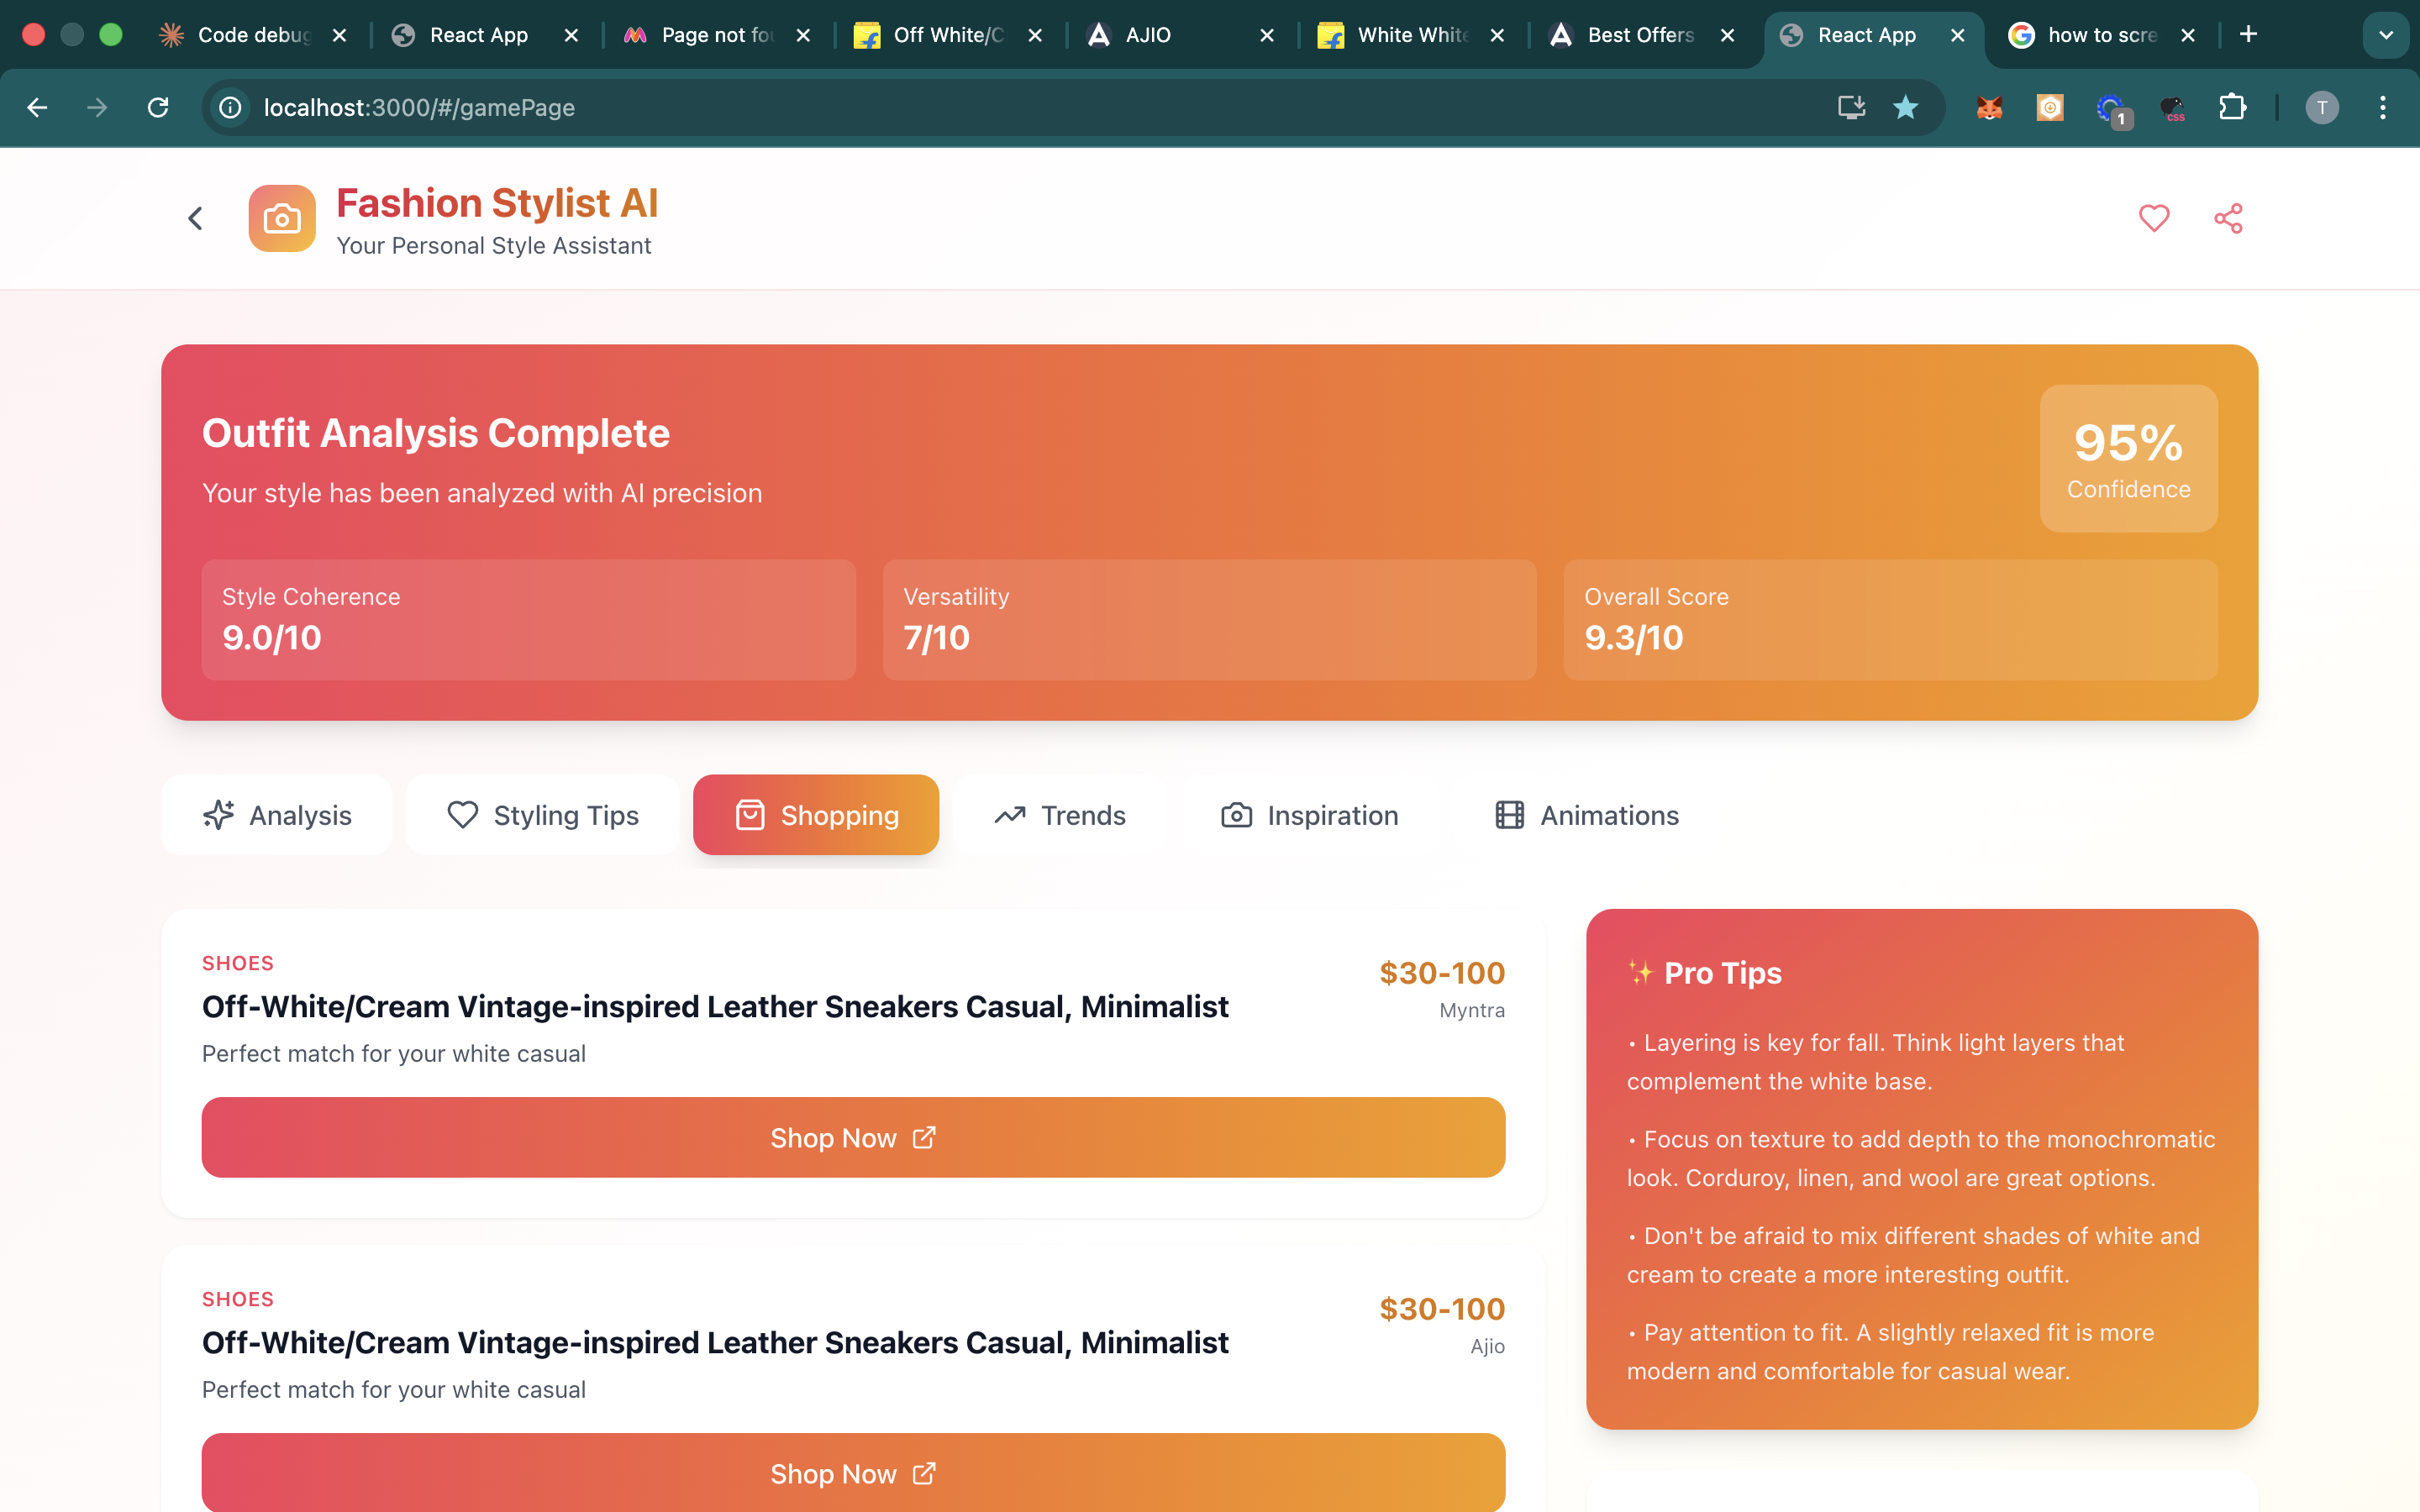Image resolution: width=2420 pixels, height=1512 pixels.
Task: Switch to the Analysis tab
Action: coord(277,815)
